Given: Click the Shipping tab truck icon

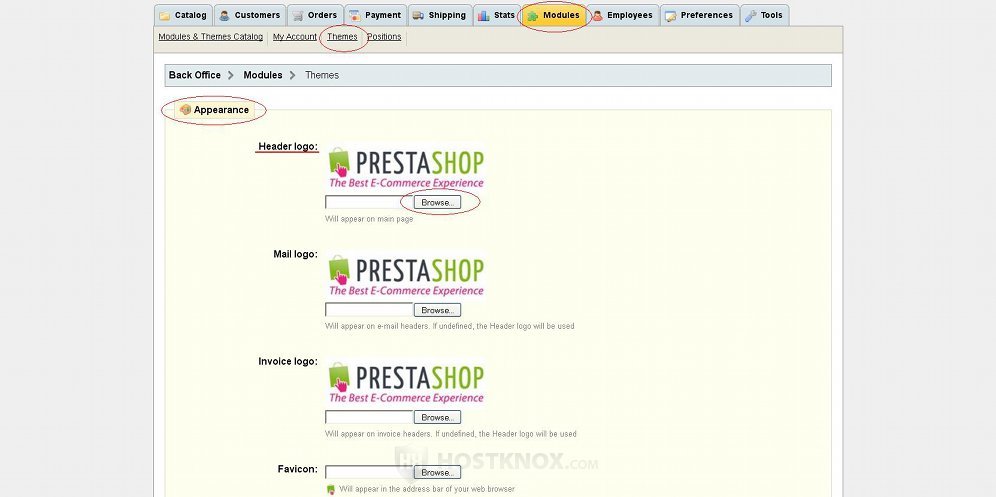Looking at the screenshot, I should tap(418, 16).
